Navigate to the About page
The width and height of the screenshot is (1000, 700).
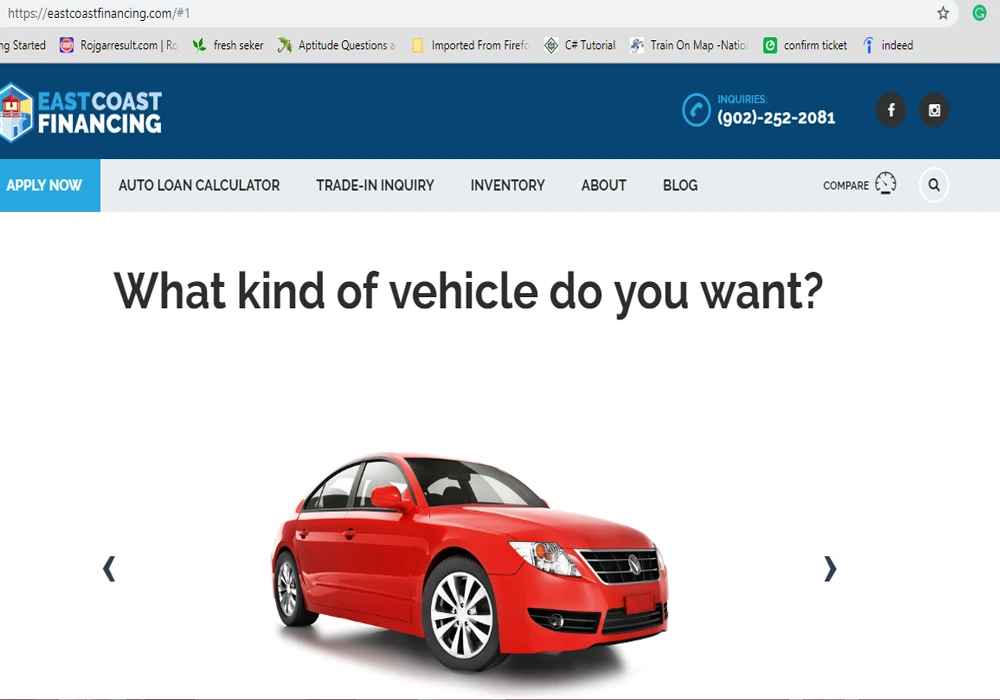click(604, 185)
